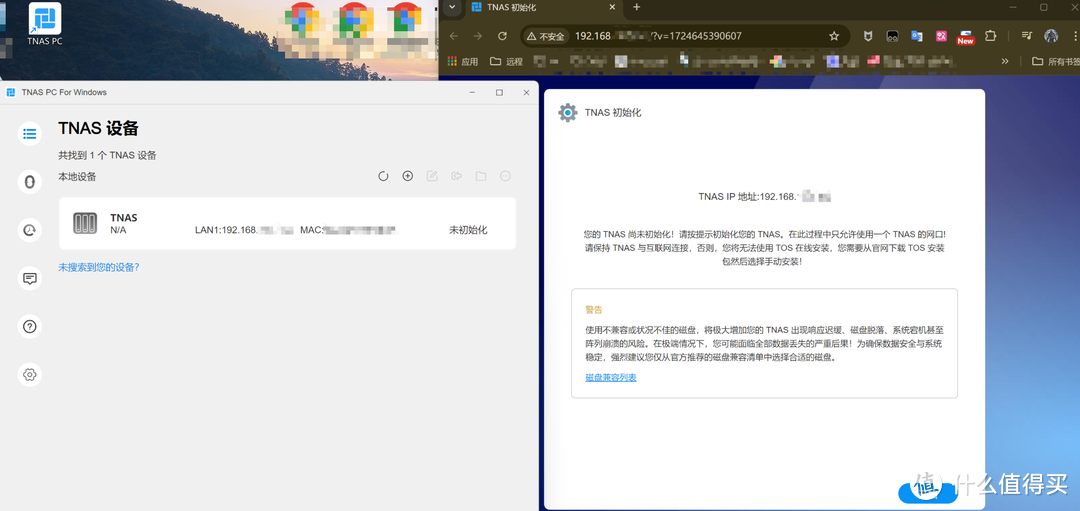Open the media control icon in browser toolbar
1080x511 pixels.
click(1026, 36)
